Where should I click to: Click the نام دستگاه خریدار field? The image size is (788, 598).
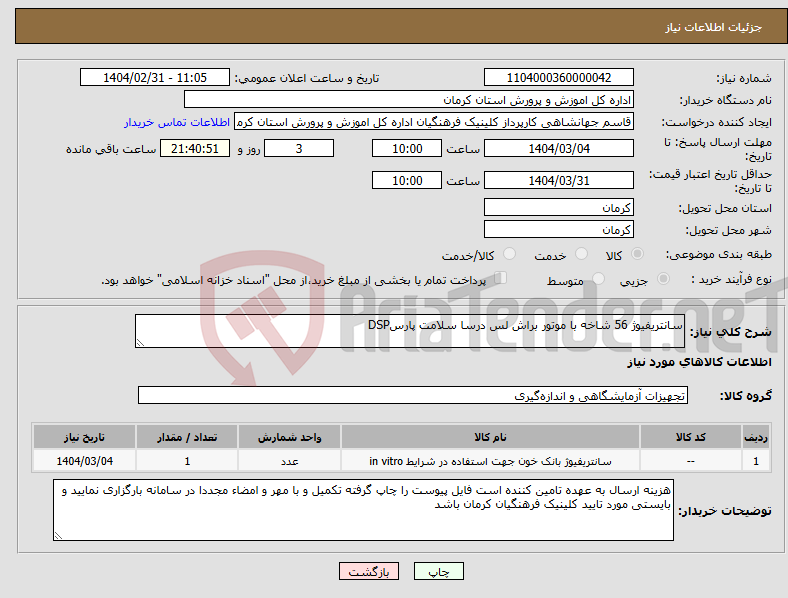pyautogui.click(x=409, y=99)
